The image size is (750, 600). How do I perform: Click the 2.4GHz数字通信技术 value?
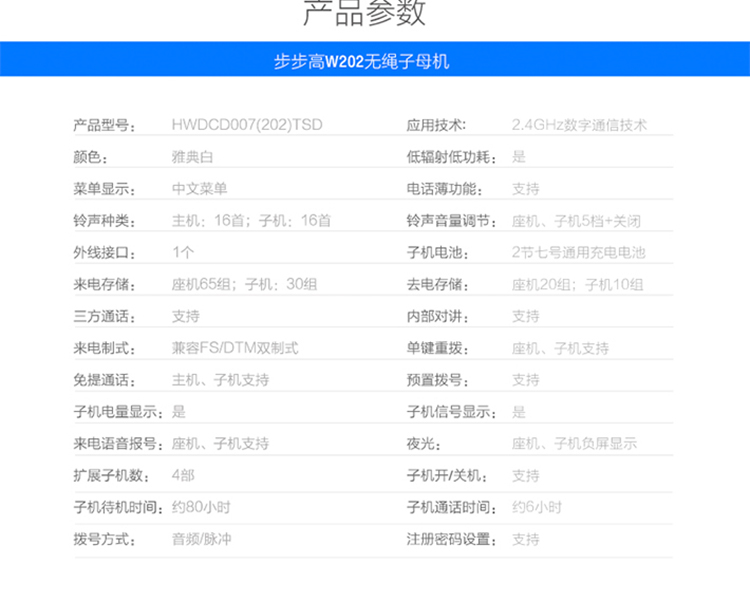(579, 125)
